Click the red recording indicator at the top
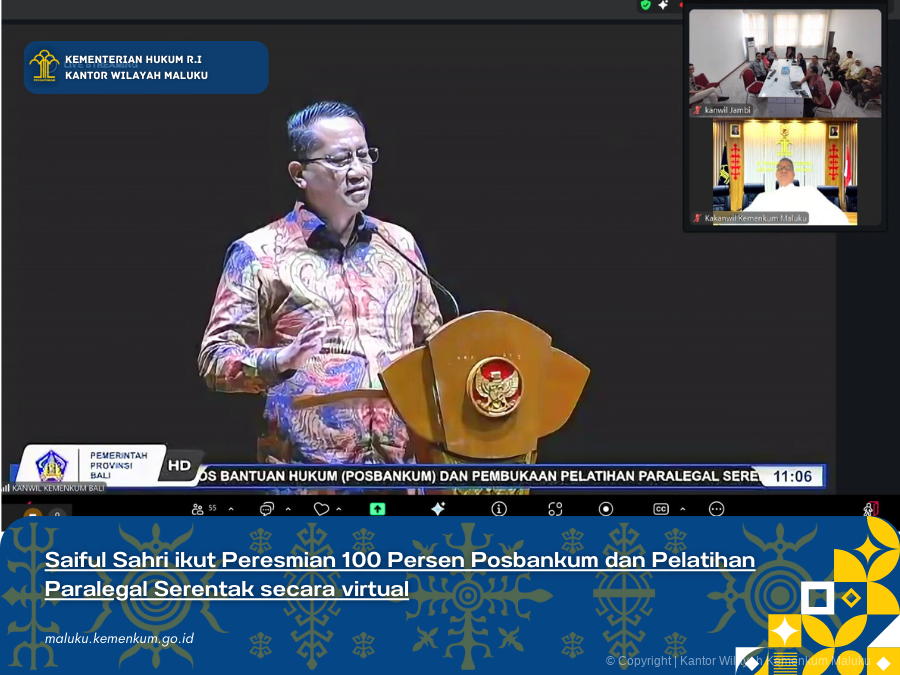The width and height of the screenshot is (900, 675). 681,5
